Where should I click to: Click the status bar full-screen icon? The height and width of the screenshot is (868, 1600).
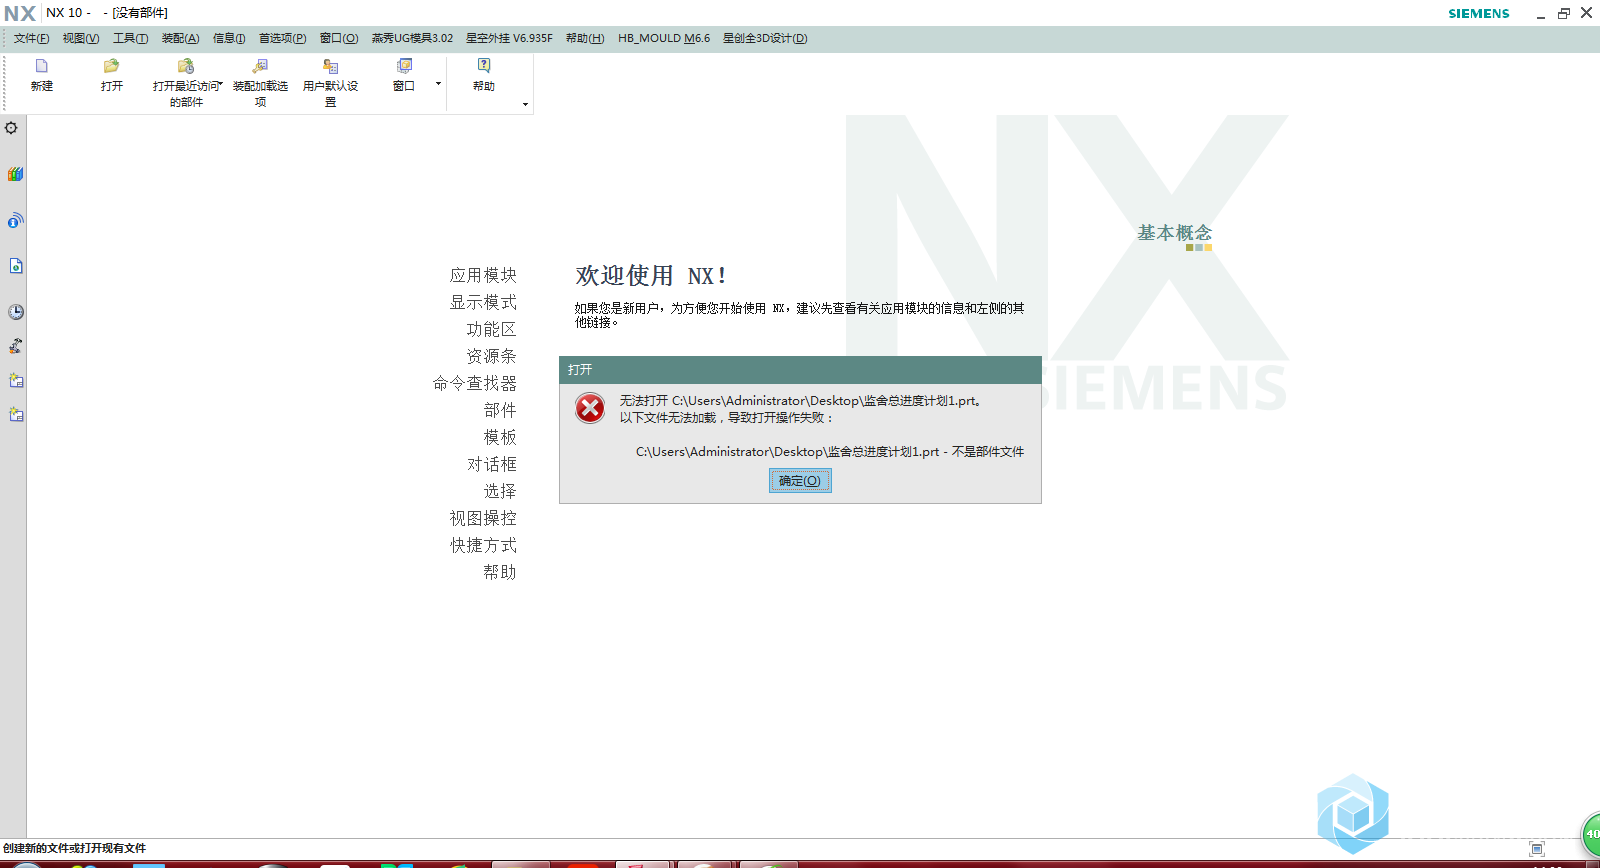click(1537, 849)
